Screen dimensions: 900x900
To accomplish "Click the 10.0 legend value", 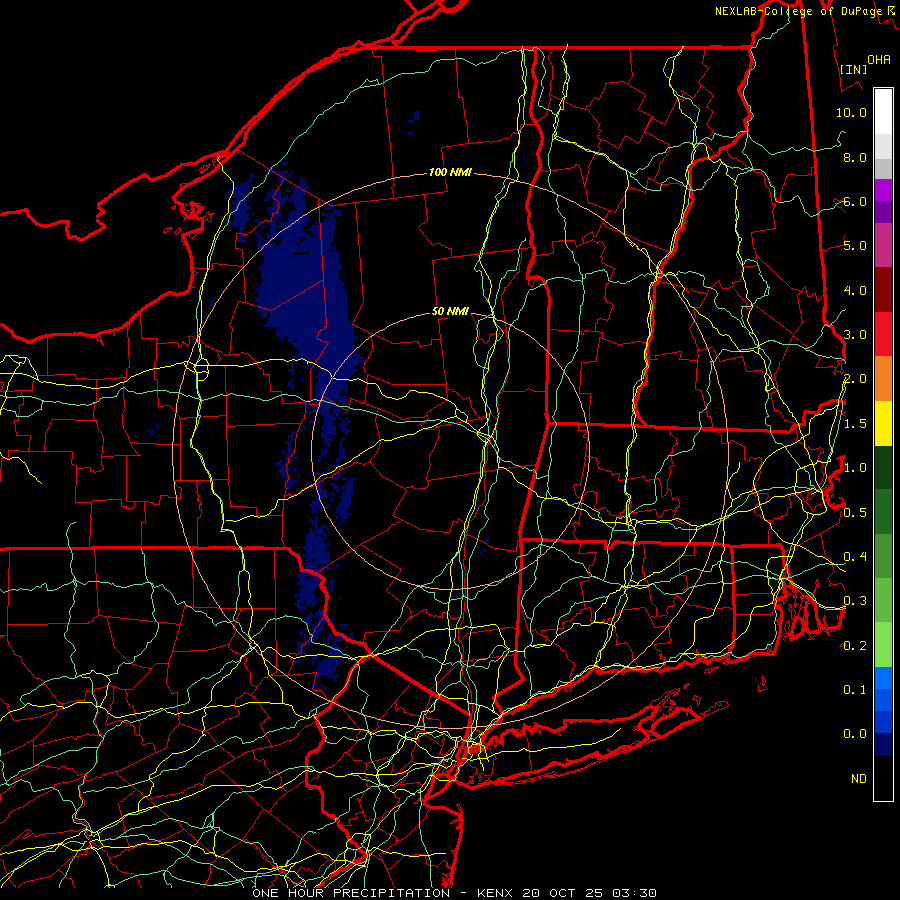I will tap(851, 112).
